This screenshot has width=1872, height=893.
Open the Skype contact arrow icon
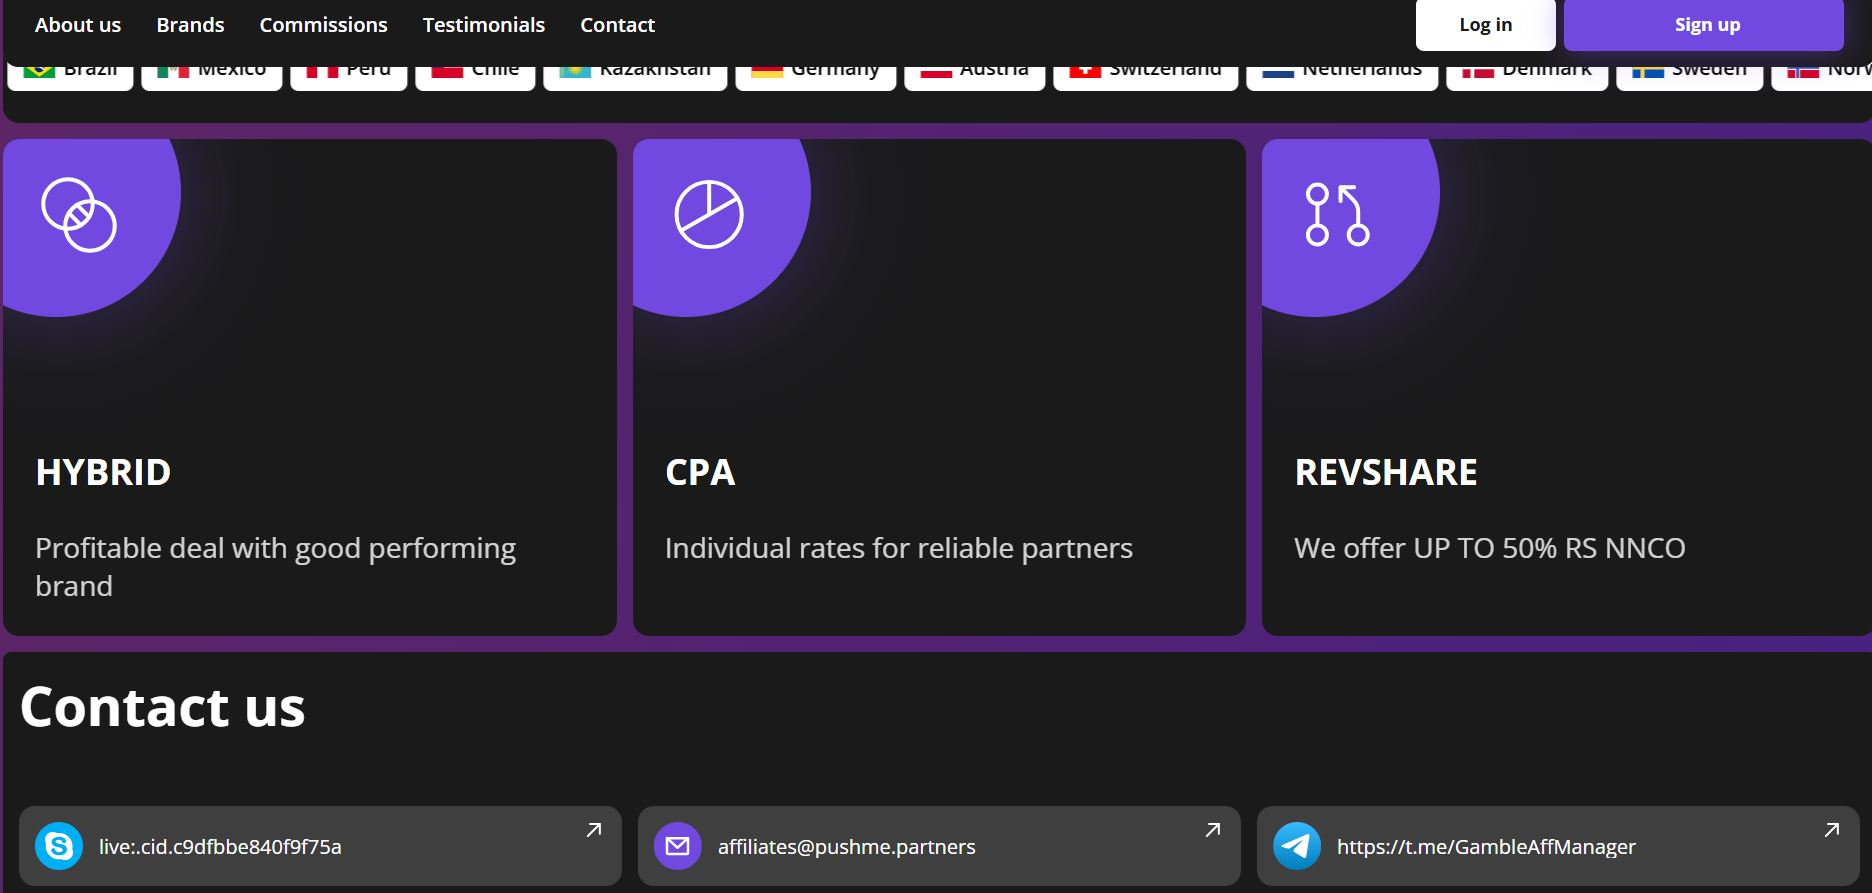point(593,830)
